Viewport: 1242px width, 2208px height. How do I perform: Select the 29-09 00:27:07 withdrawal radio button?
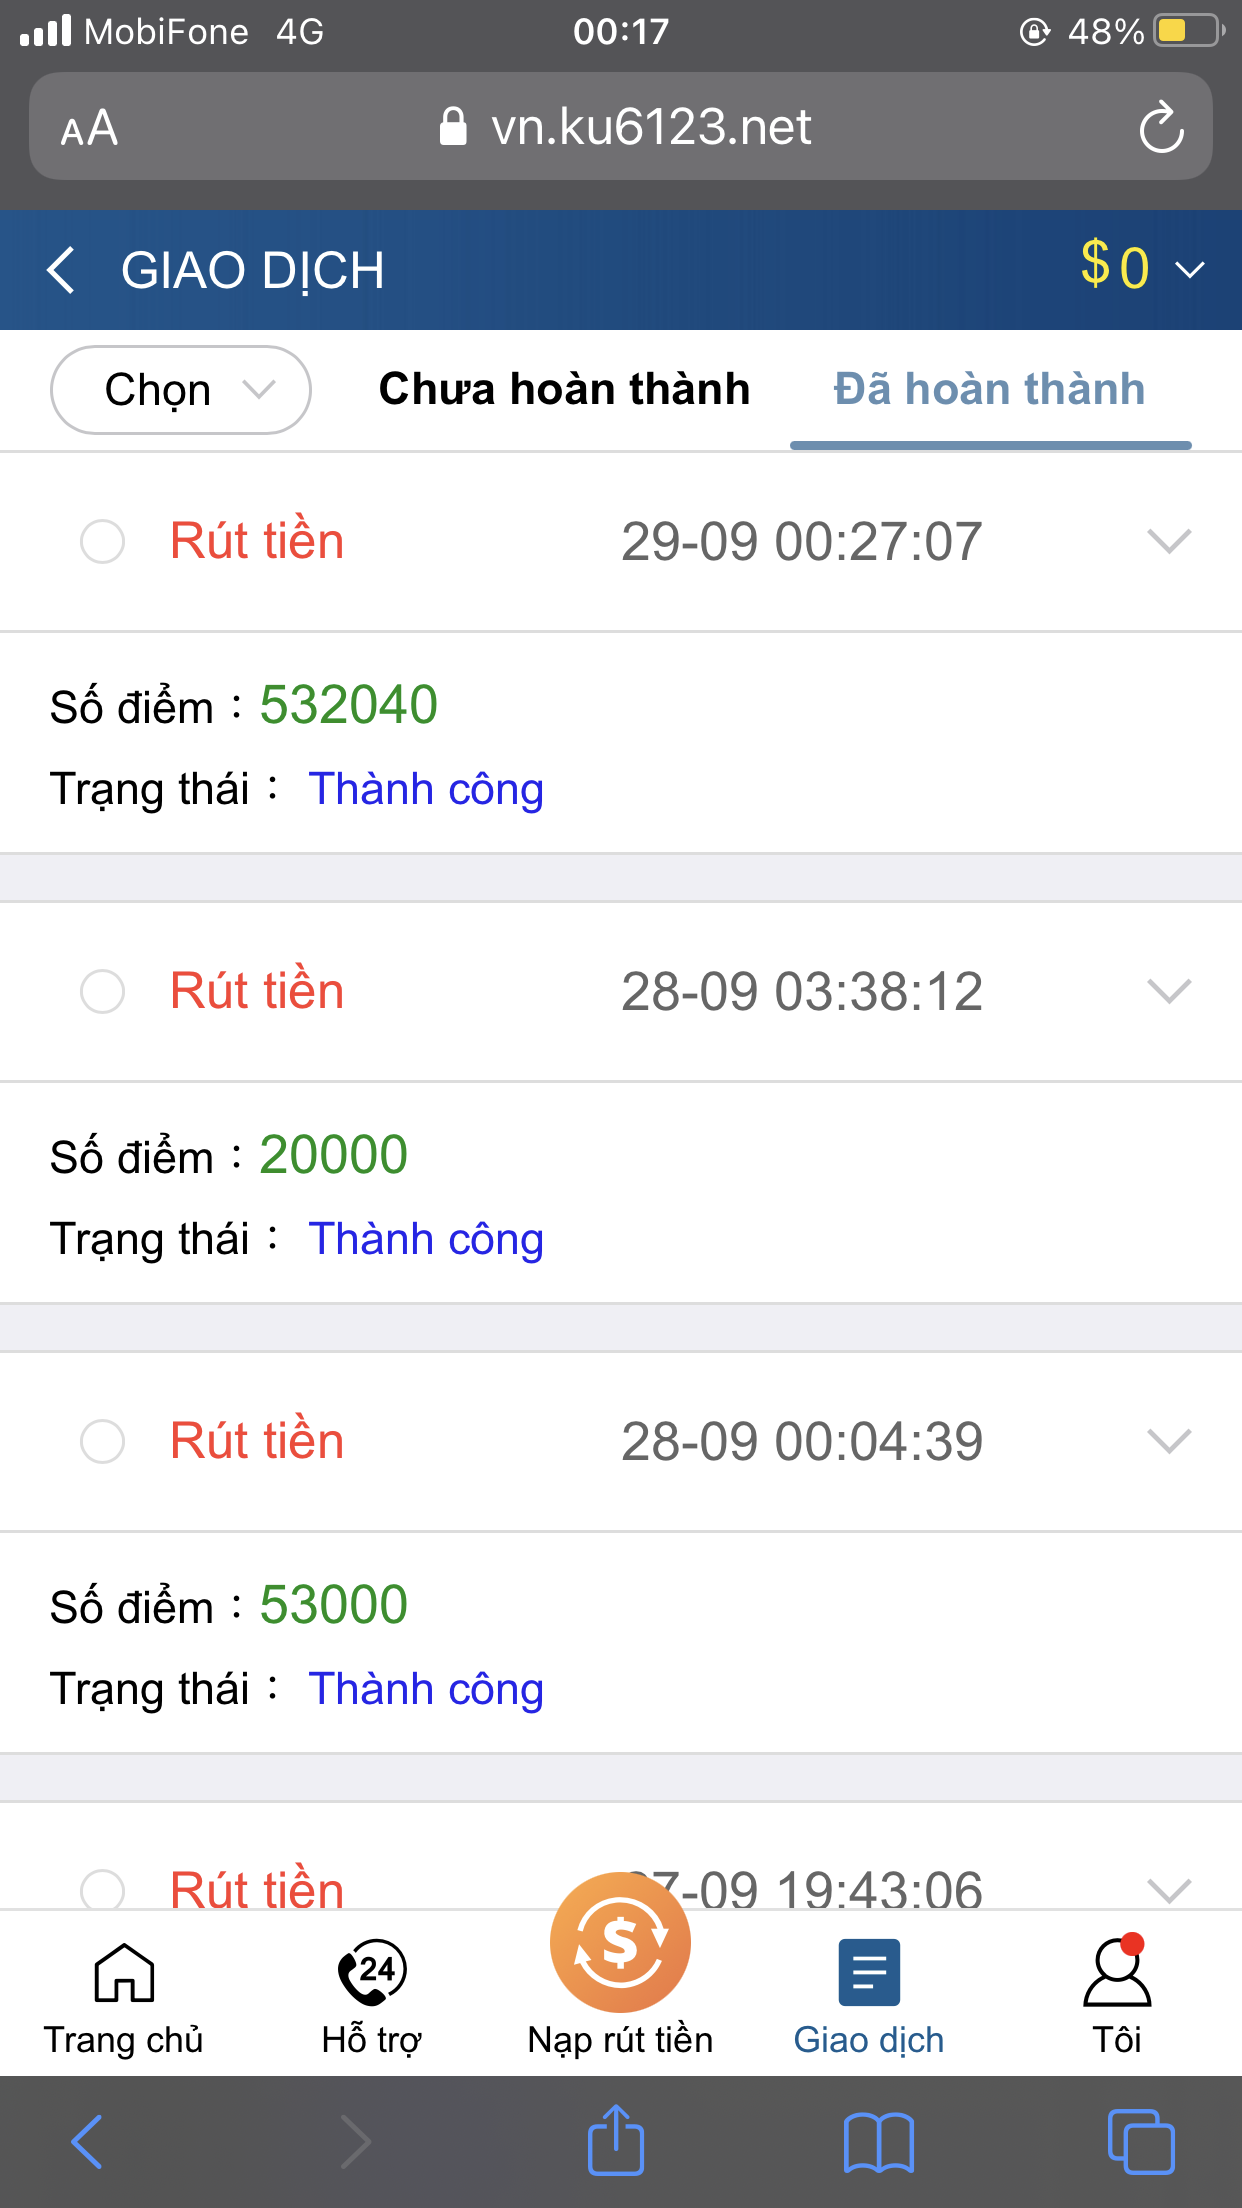[102, 542]
